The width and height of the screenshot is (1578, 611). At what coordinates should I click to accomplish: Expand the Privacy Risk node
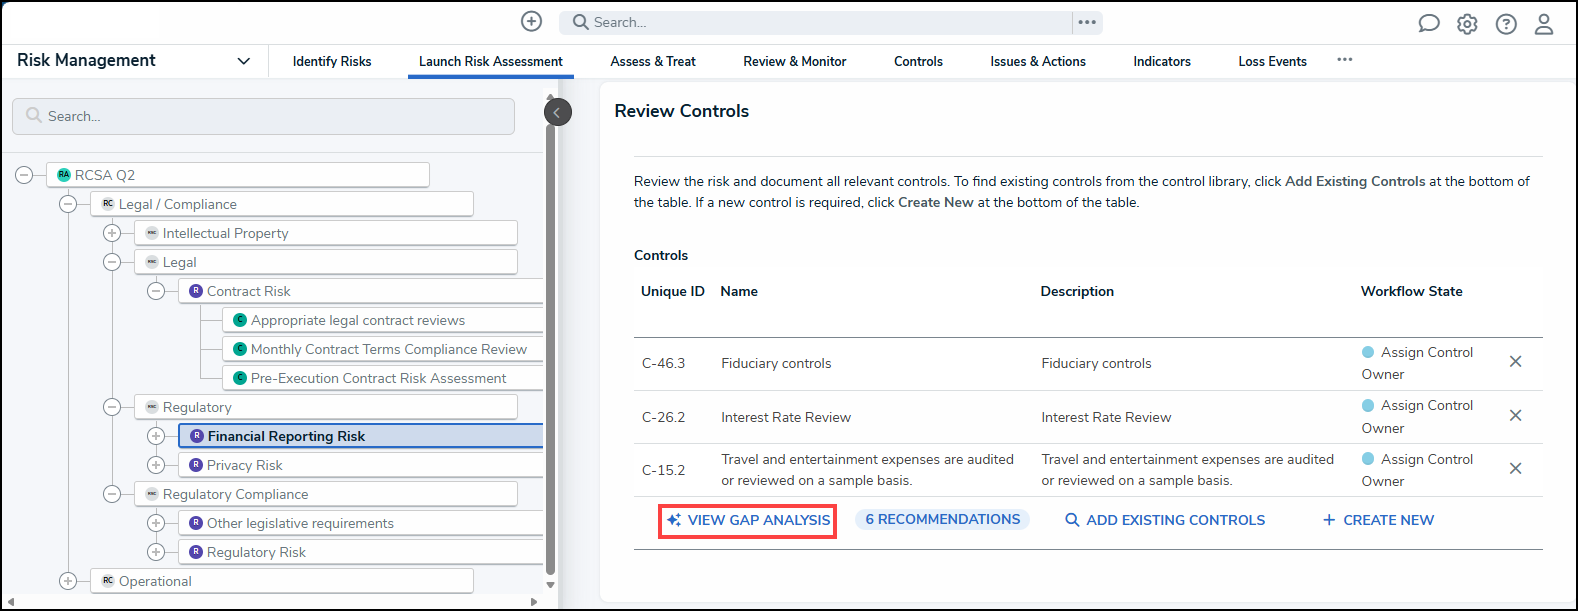(x=156, y=465)
